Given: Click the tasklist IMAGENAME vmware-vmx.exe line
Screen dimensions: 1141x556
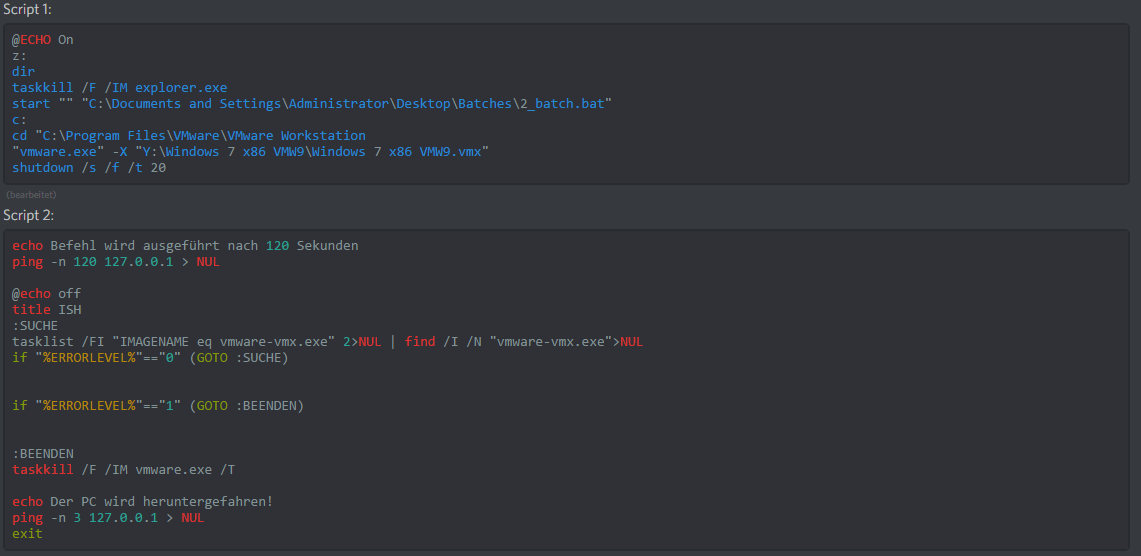Looking at the screenshot, I should click(327, 342).
